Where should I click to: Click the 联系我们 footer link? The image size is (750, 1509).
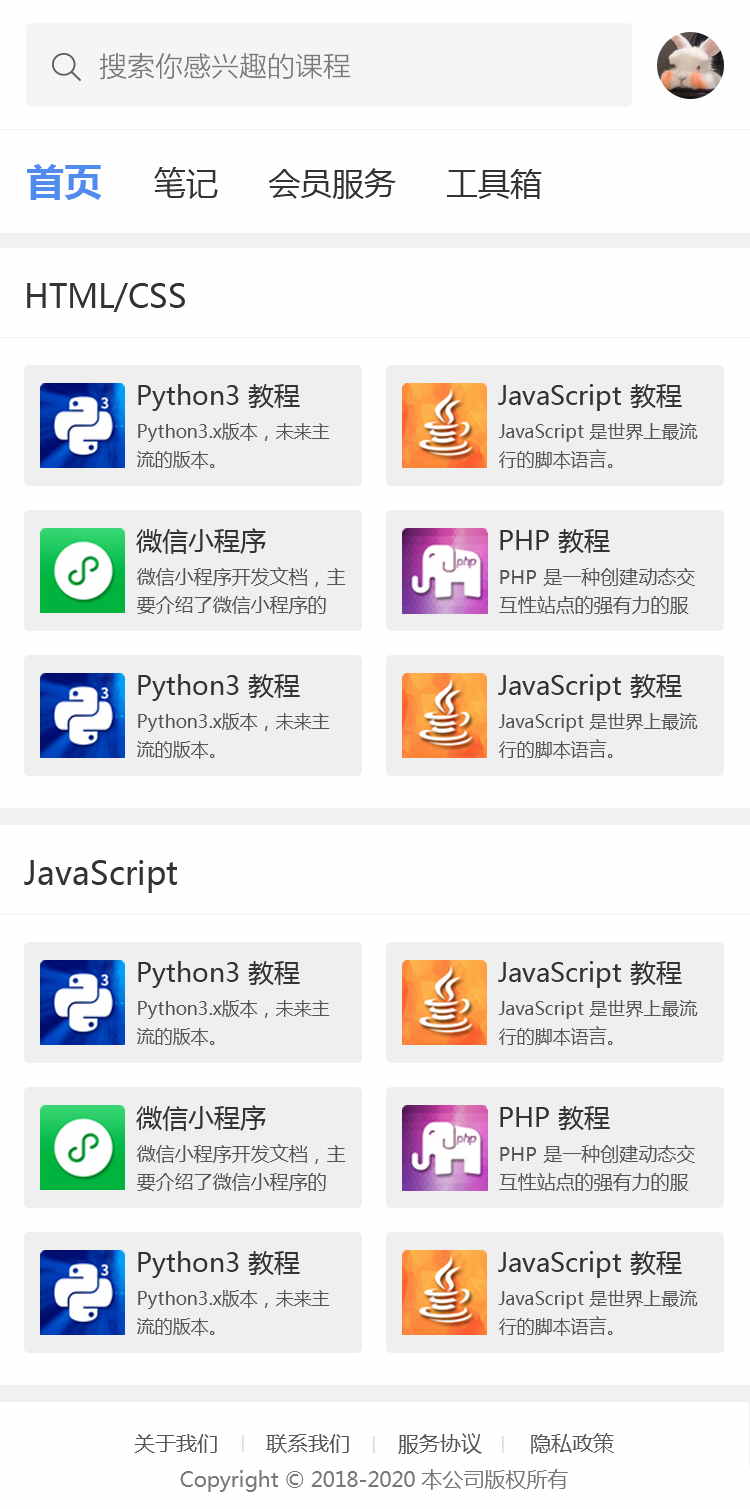[x=308, y=1443]
